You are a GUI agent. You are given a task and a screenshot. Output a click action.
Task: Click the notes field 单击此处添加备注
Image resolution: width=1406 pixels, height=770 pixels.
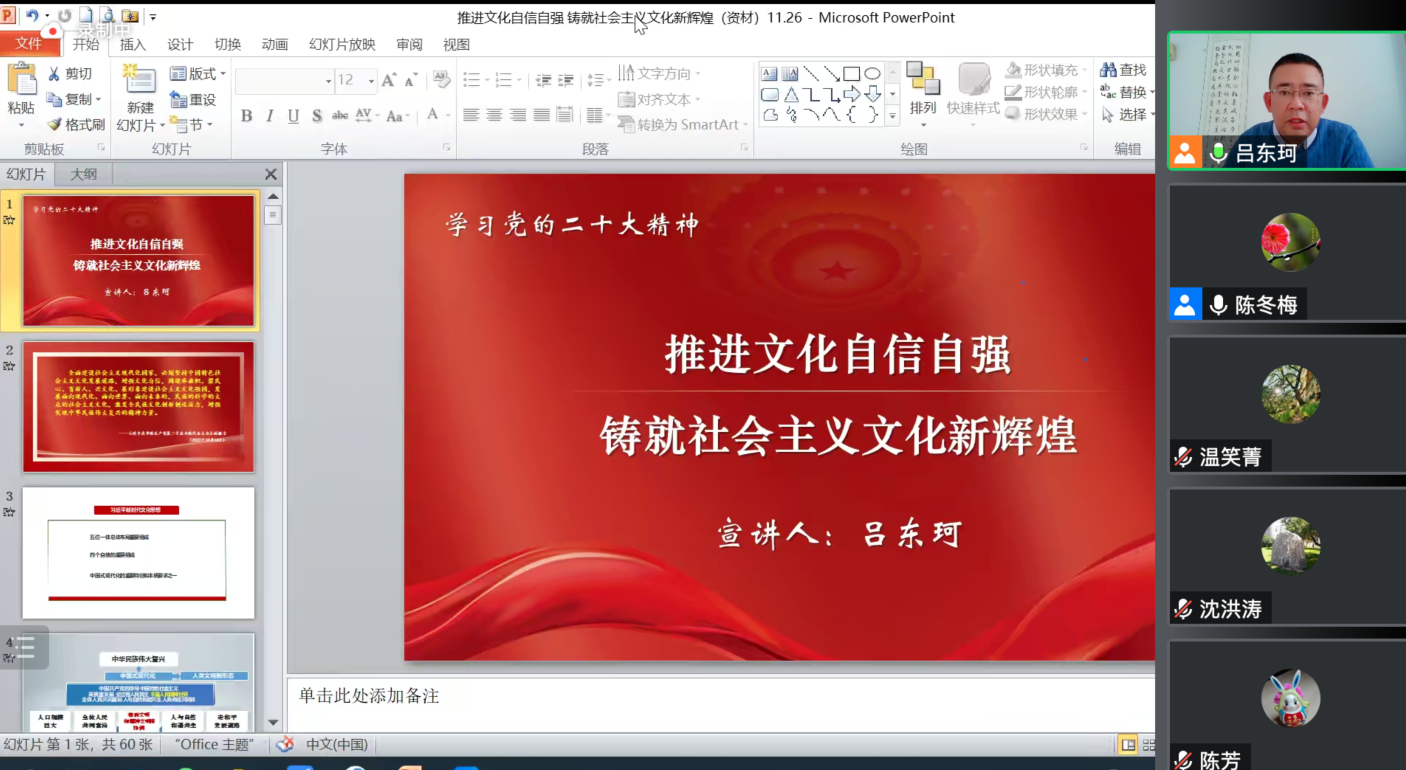point(720,704)
